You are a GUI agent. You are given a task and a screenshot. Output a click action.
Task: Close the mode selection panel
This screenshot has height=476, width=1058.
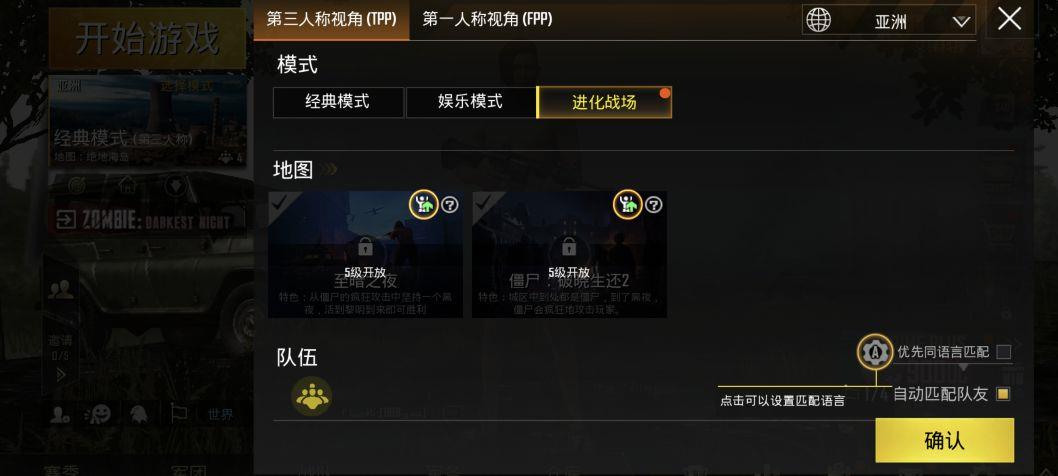[x=1009, y=20]
